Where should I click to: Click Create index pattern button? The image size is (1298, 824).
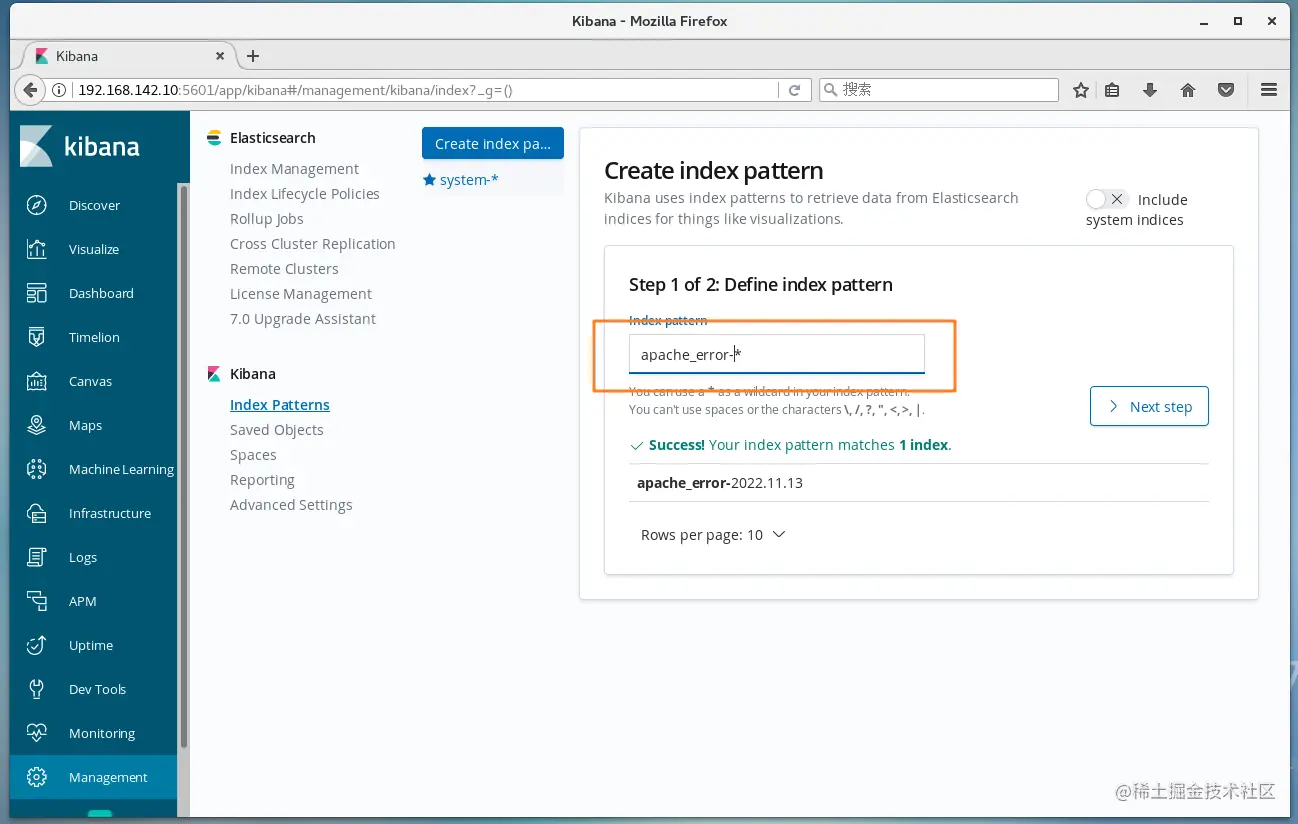(493, 143)
